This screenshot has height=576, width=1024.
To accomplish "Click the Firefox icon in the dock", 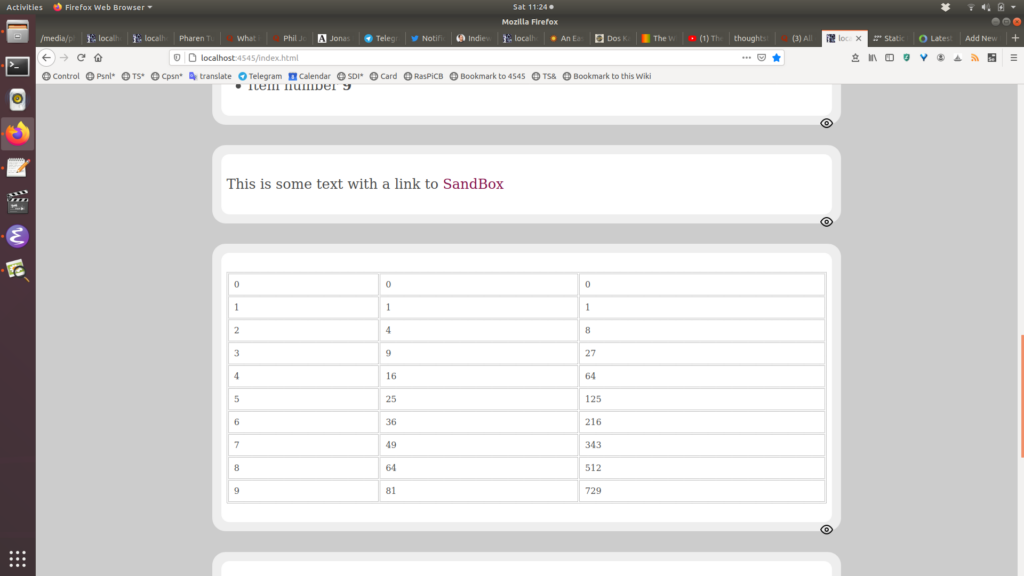I will tap(18, 134).
